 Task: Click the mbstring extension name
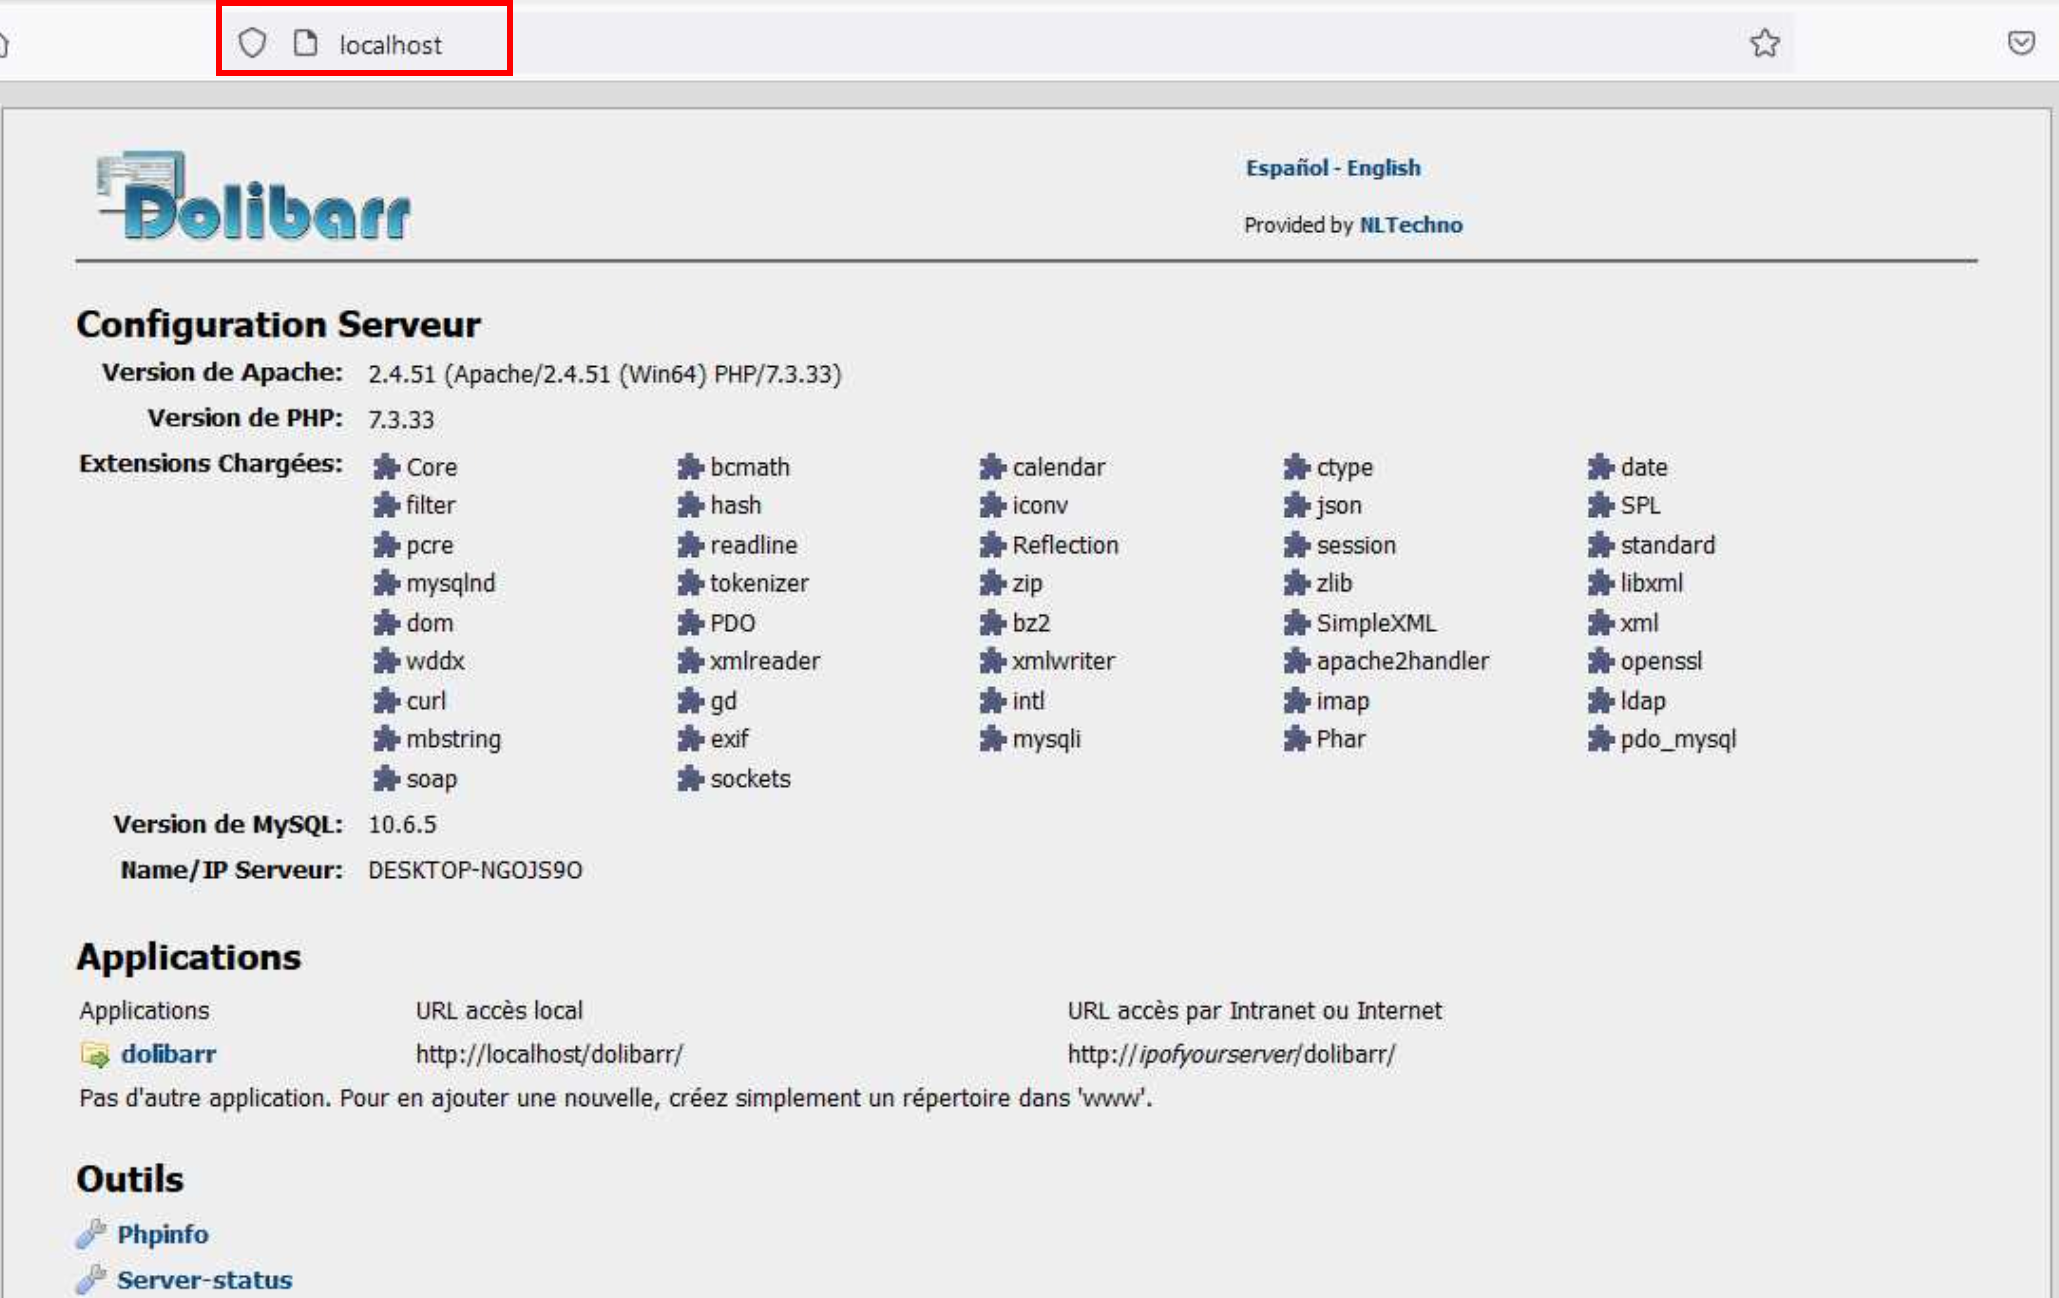454,739
